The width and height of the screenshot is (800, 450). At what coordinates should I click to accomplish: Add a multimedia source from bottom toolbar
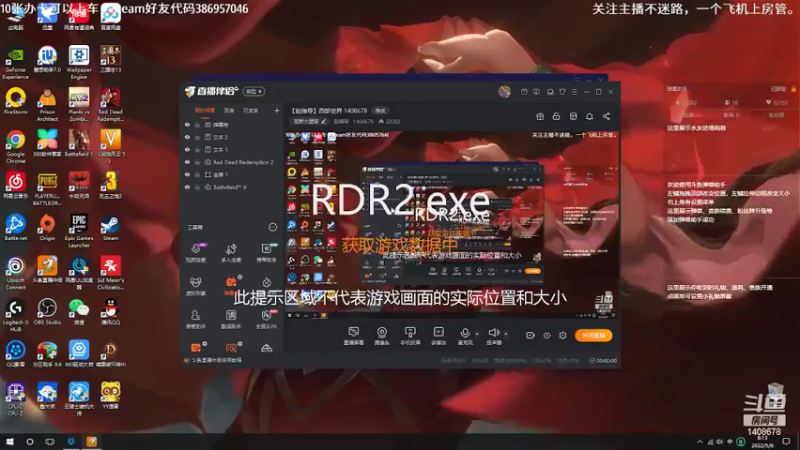(x=438, y=336)
